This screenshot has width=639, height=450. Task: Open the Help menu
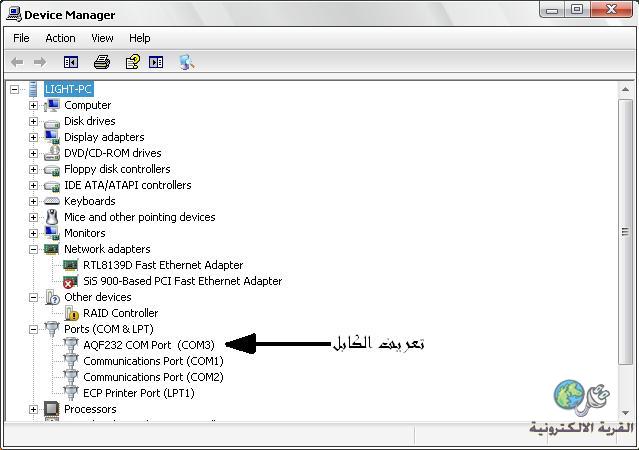tap(140, 38)
